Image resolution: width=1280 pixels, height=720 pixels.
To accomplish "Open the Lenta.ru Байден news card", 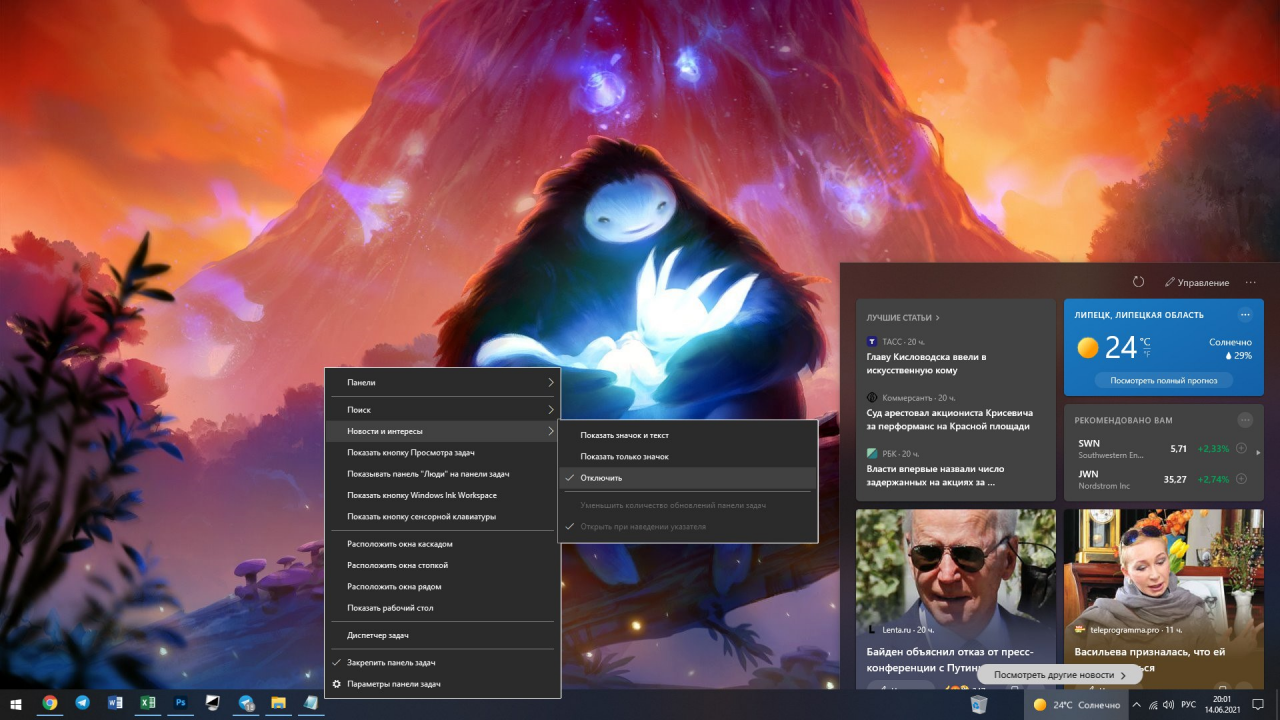I will pyautogui.click(x=956, y=598).
